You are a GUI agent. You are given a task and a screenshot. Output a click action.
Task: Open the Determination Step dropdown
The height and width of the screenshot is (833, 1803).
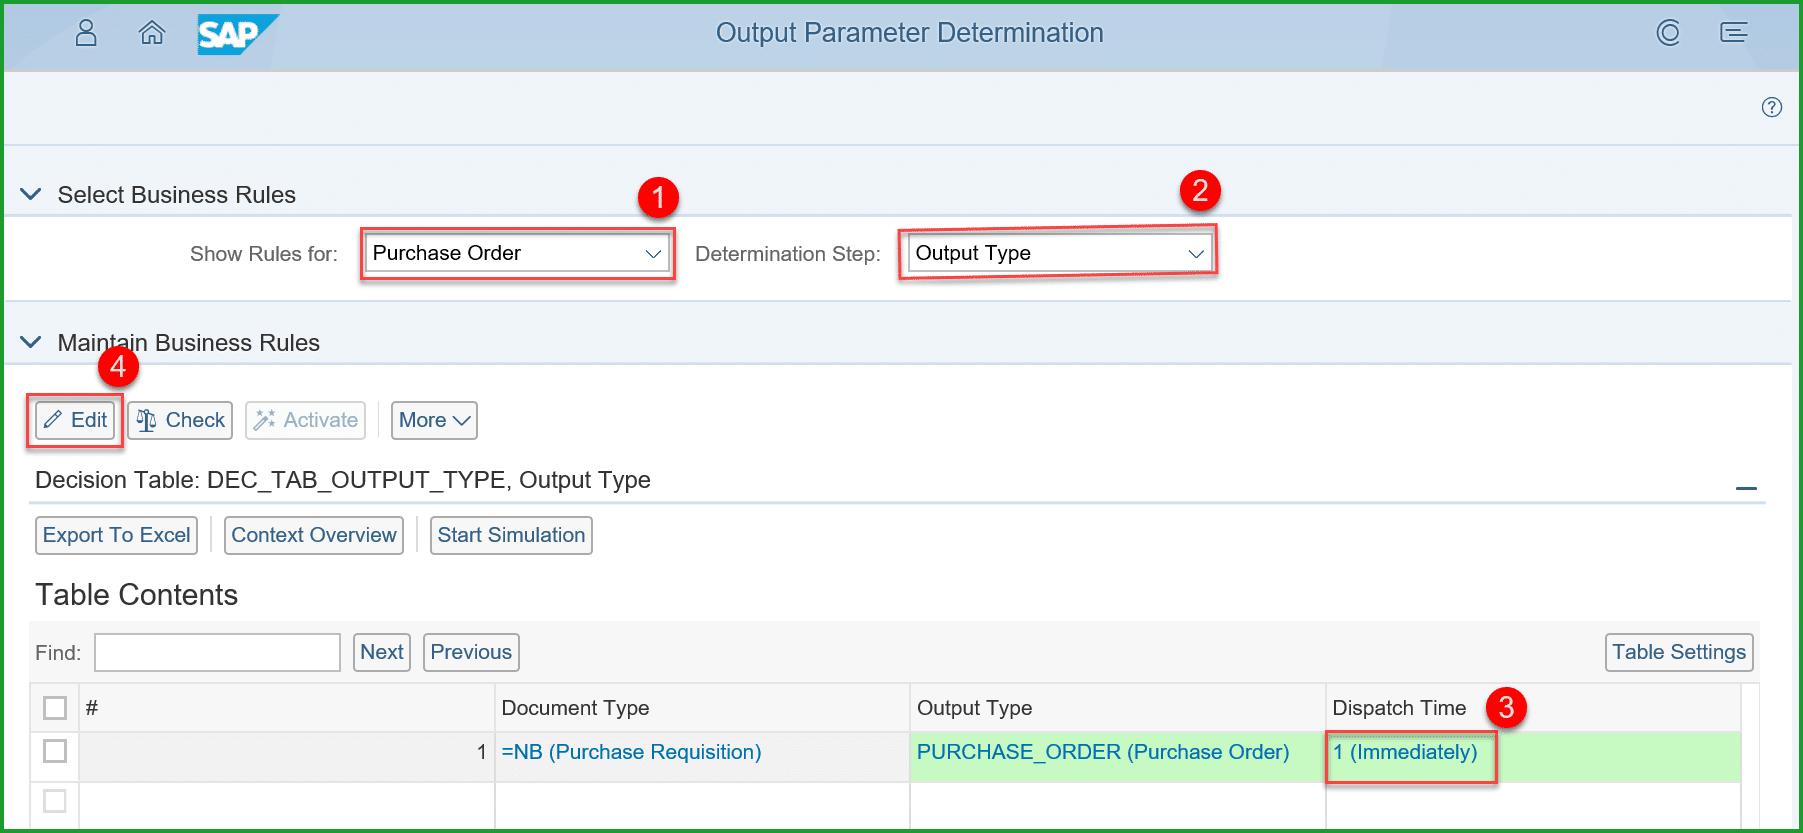(x=1058, y=254)
